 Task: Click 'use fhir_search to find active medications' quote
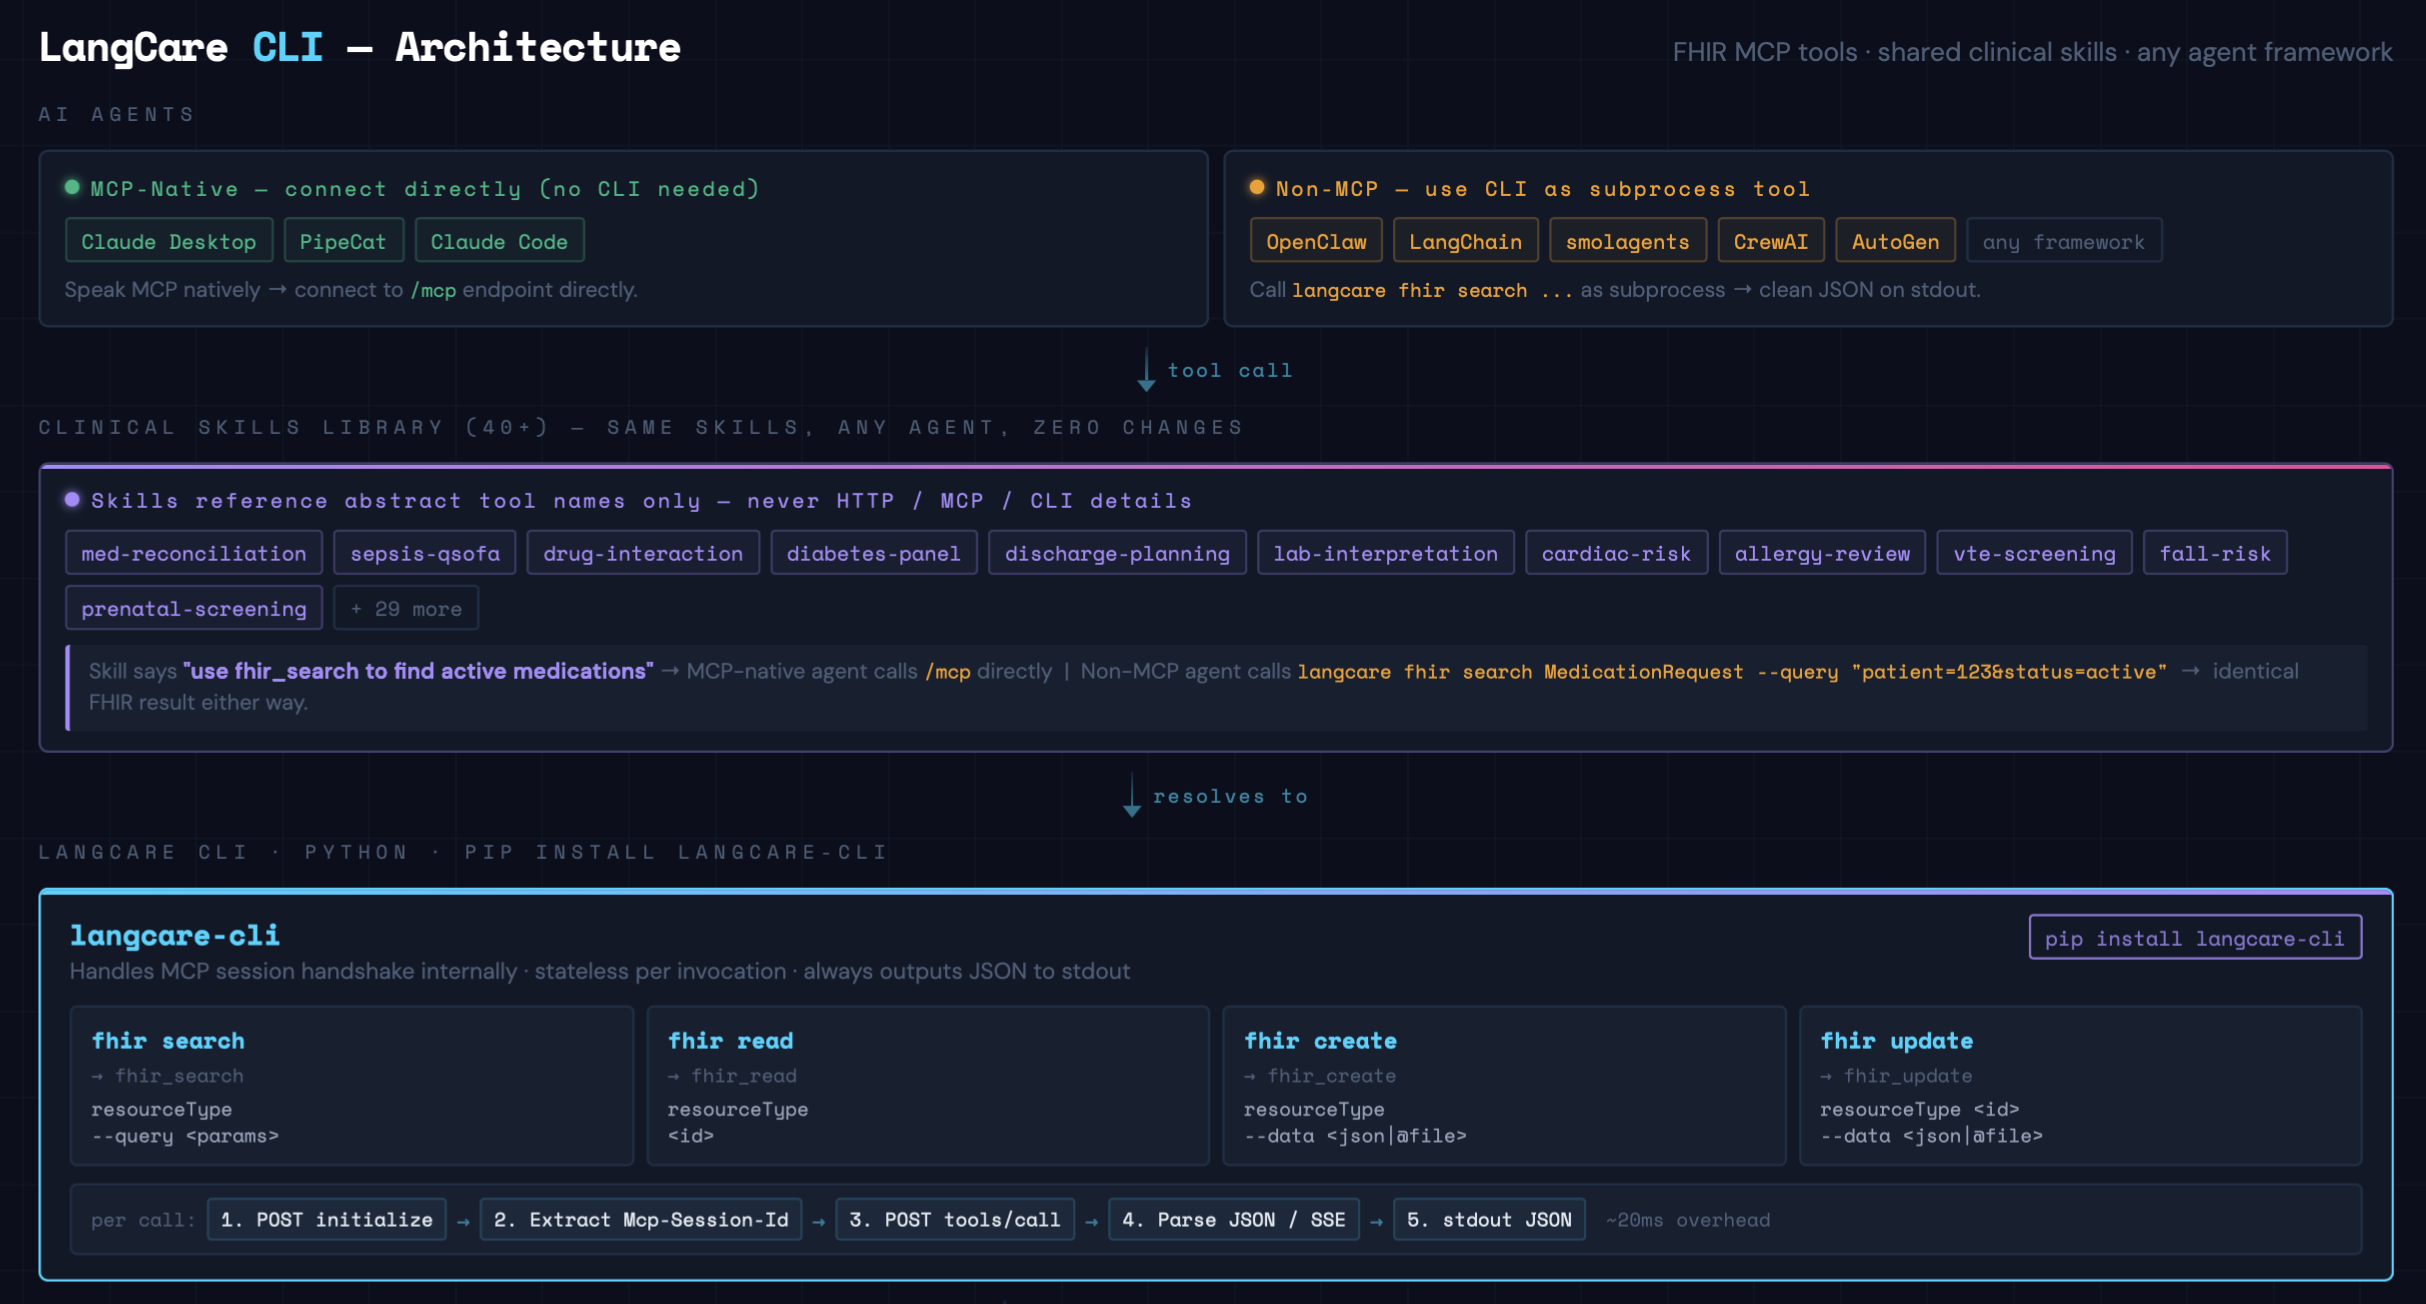[418, 671]
